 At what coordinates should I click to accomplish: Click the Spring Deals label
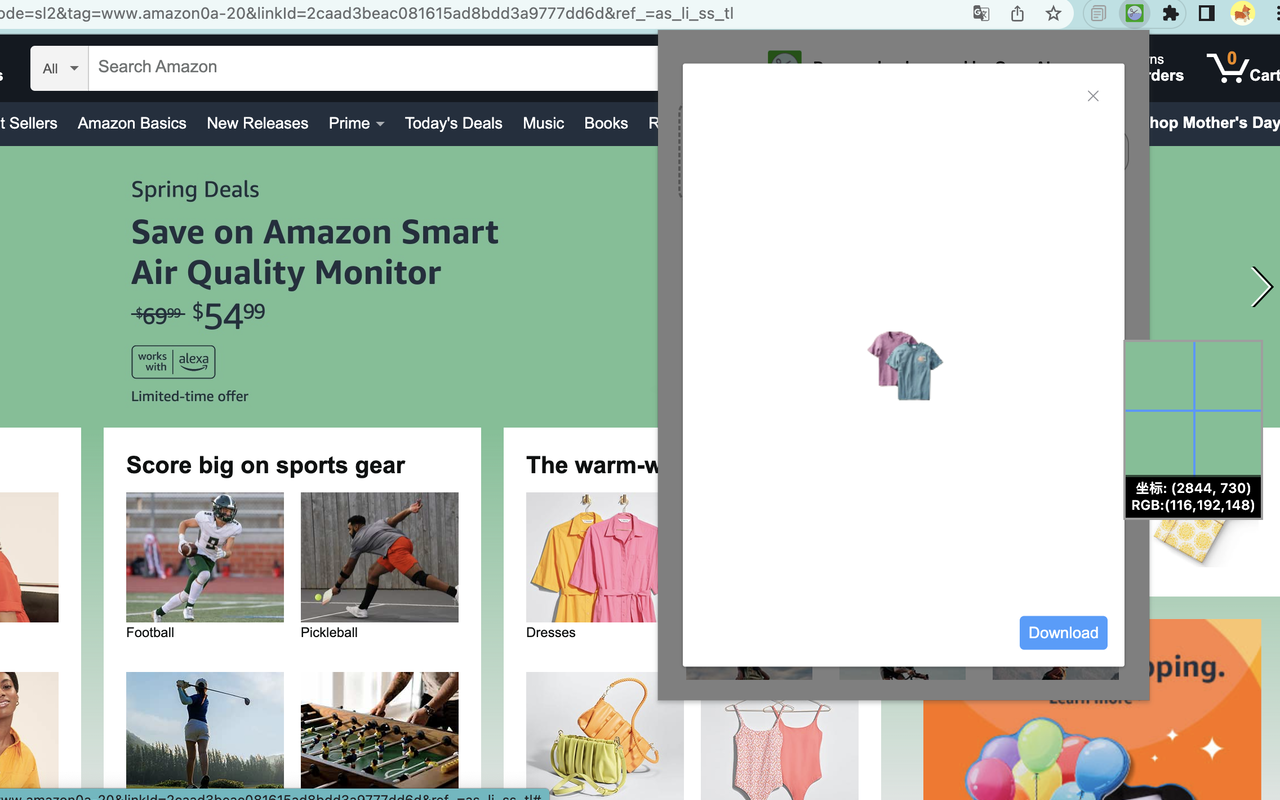pos(195,189)
